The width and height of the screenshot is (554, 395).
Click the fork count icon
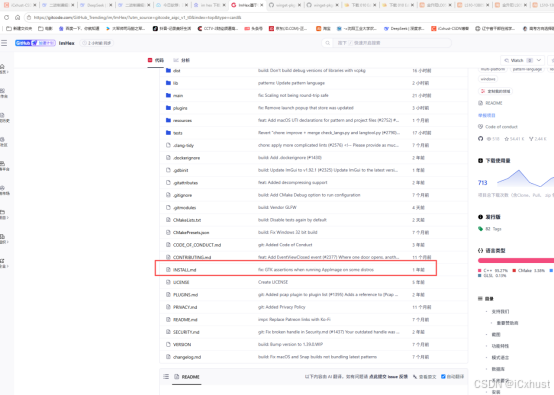click(x=531, y=139)
